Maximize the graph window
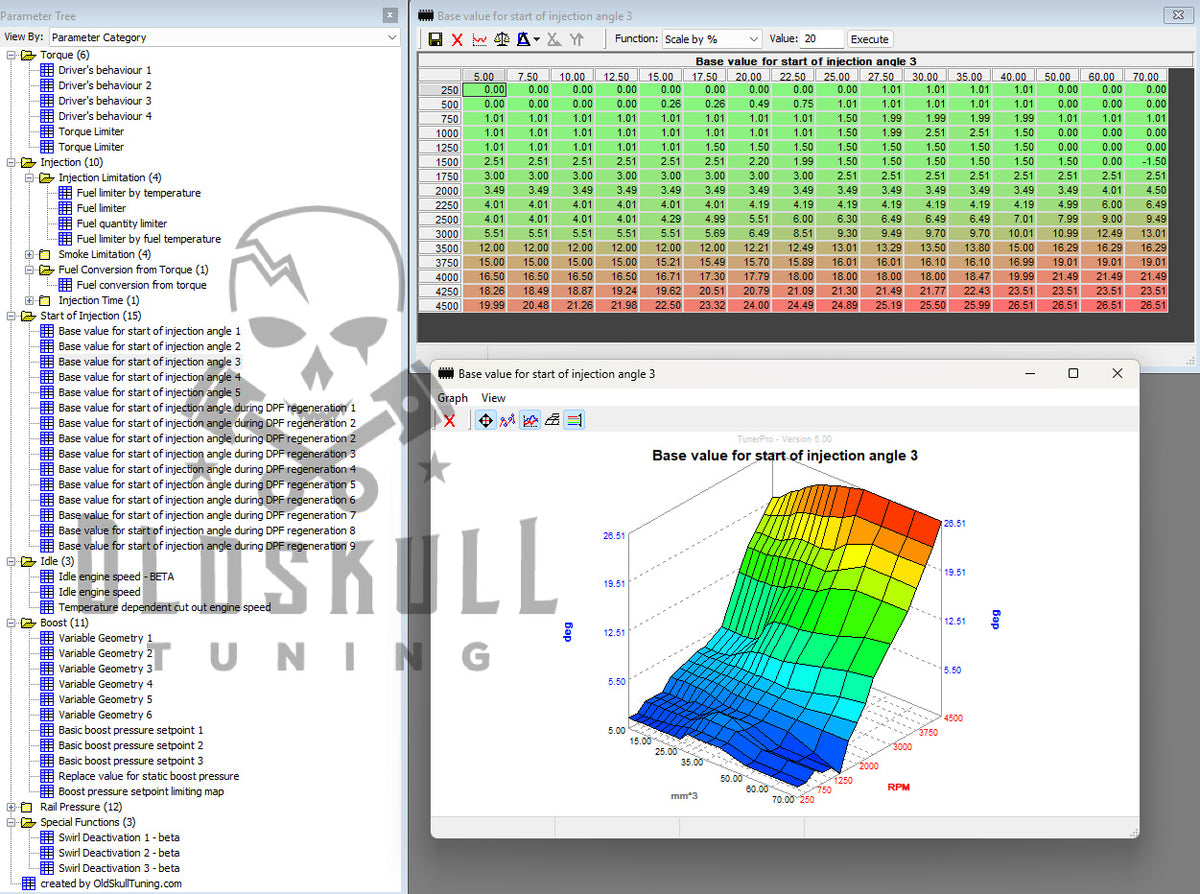This screenshot has height=894, width=1200. [x=1073, y=373]
